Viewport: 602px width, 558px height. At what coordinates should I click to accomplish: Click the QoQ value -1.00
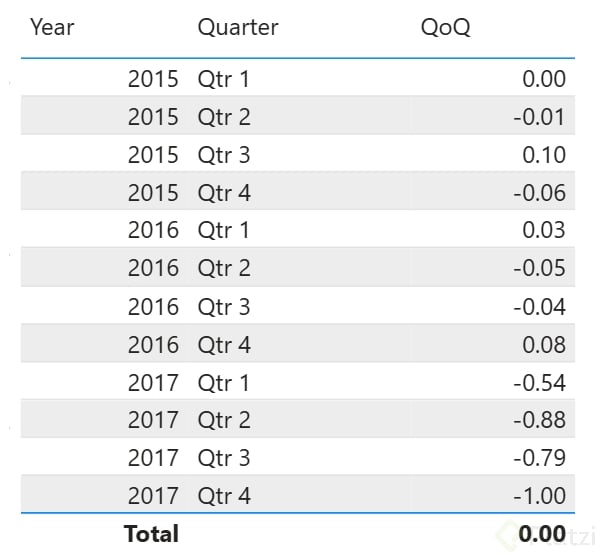pos(540,496)
